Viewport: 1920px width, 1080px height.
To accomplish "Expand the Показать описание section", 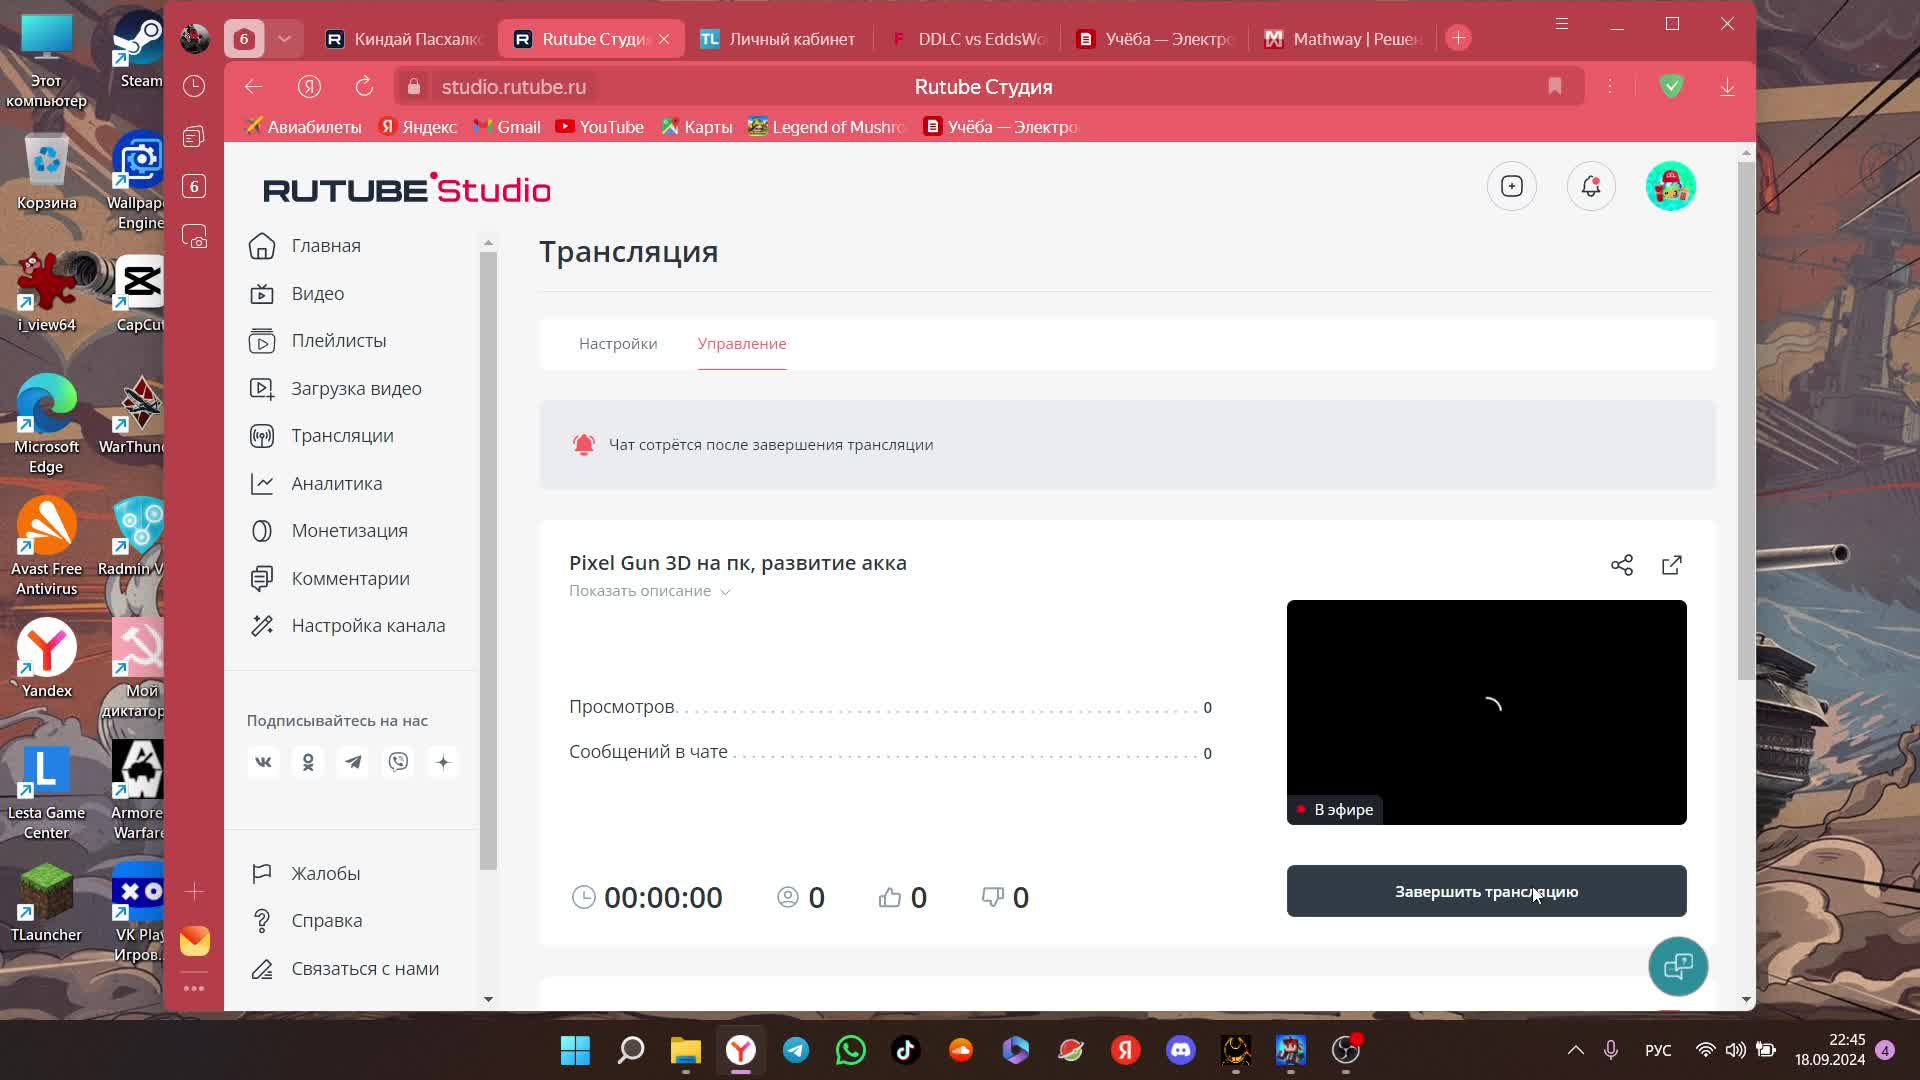I will click(650, 591).
